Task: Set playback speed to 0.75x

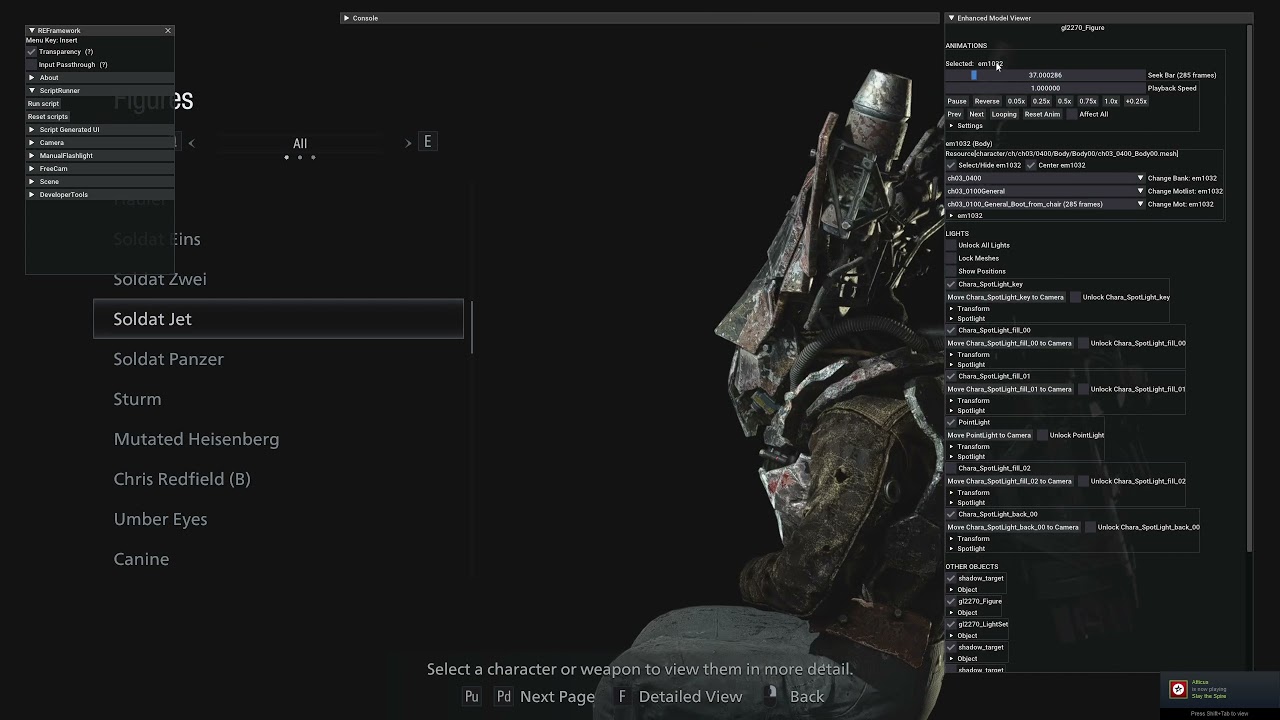Action: point(1088,101)
